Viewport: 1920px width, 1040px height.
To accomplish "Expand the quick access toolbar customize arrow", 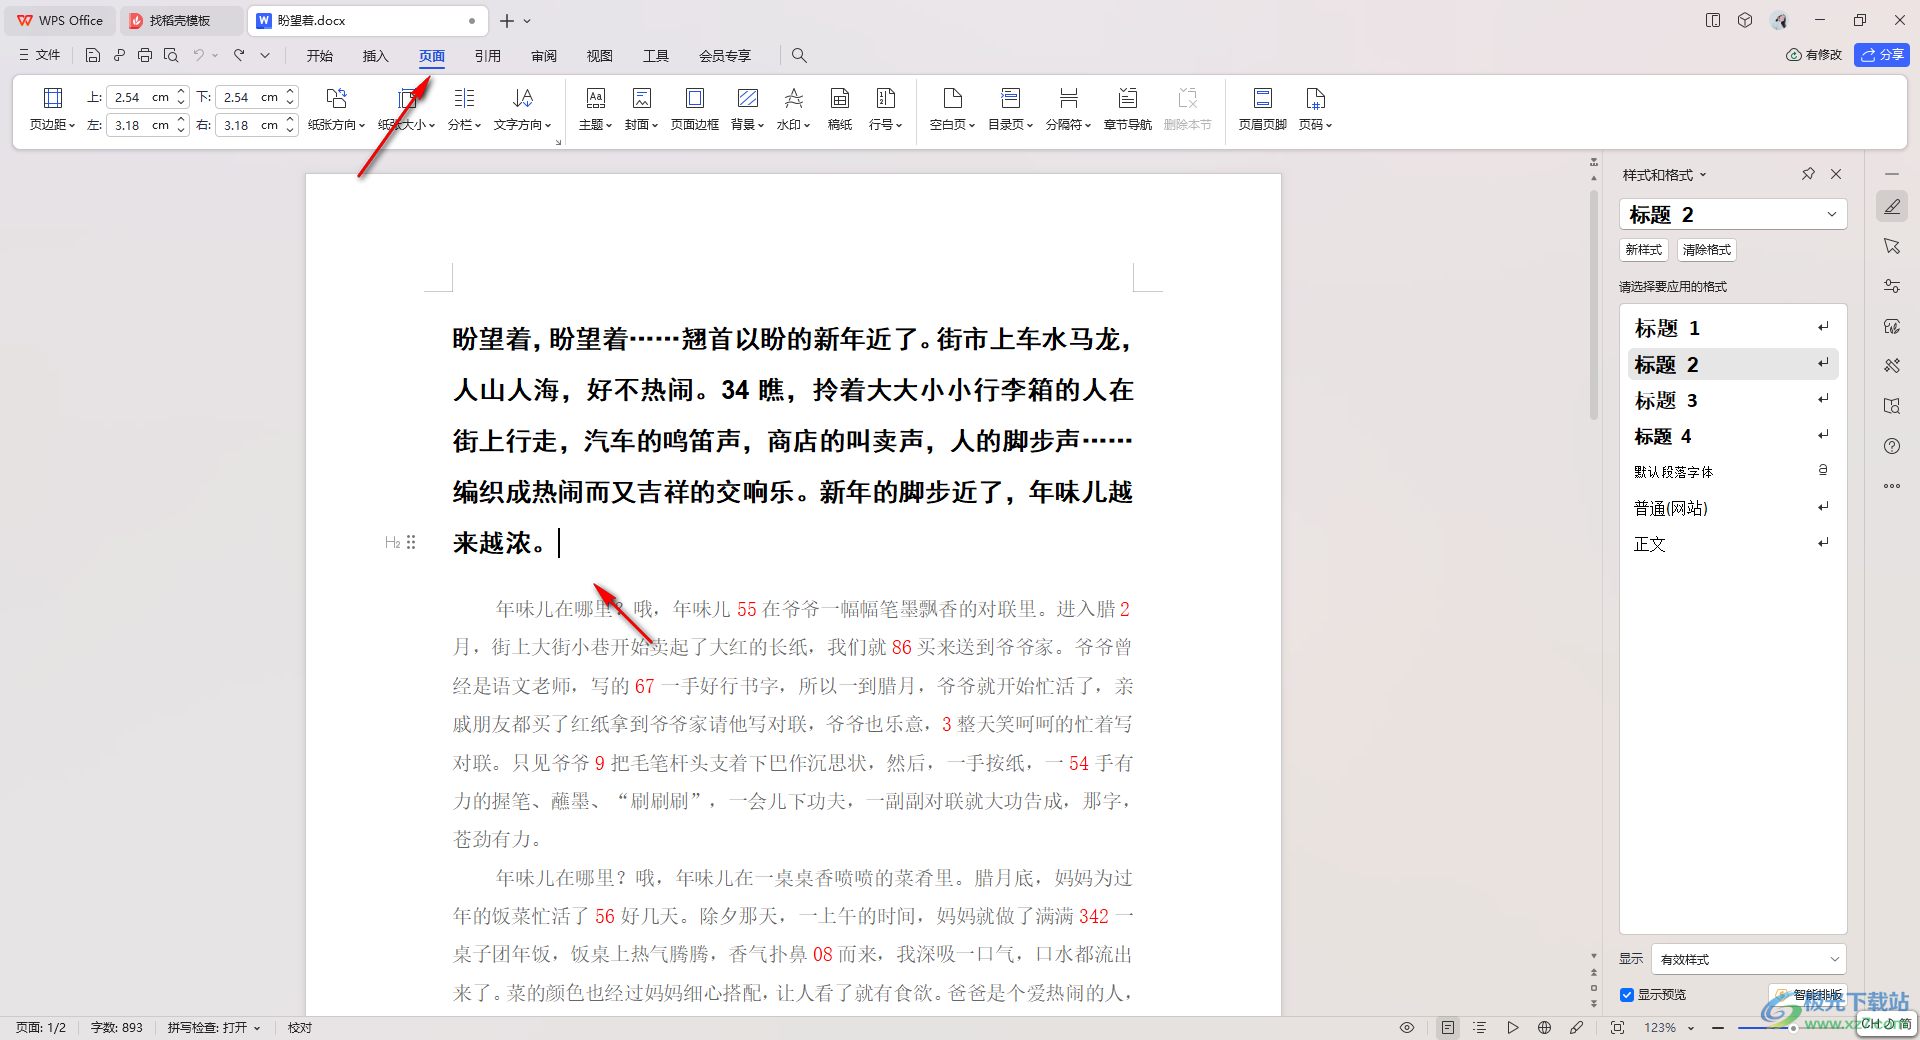I will (265, 55).
